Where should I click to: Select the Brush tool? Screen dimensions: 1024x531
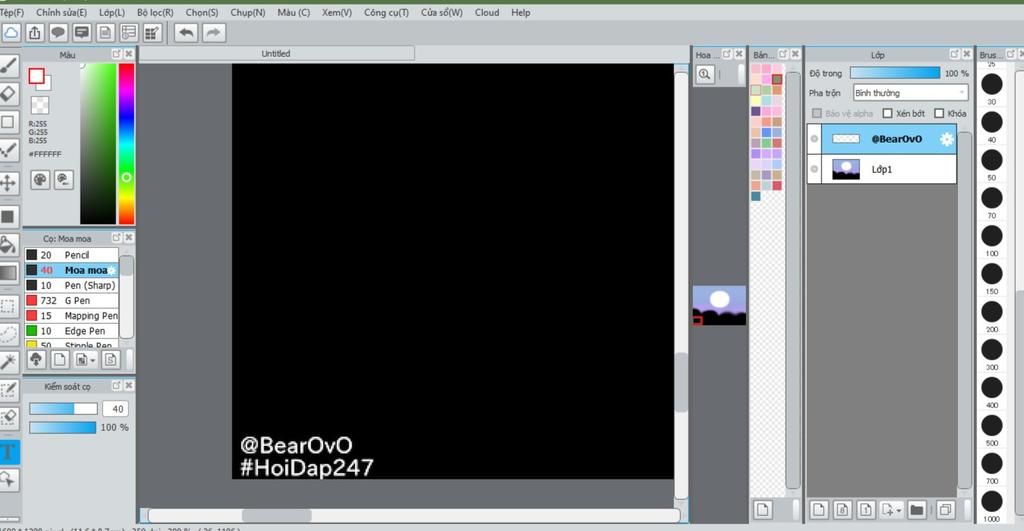[x=8, y=65]
